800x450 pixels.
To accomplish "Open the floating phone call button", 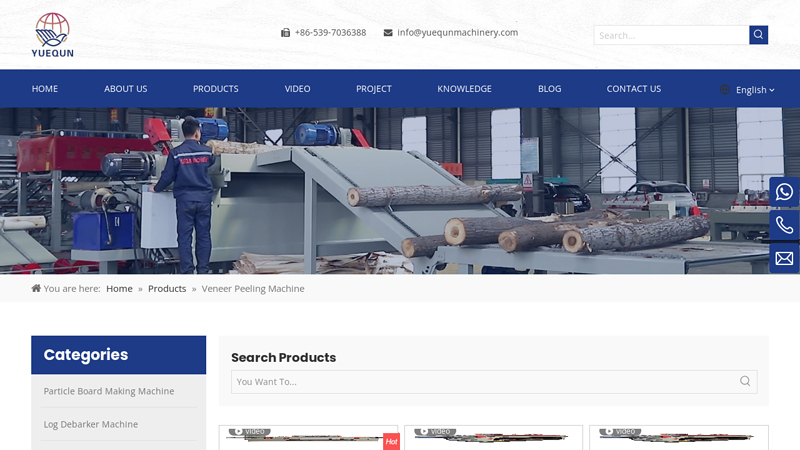I will point(784,225).
